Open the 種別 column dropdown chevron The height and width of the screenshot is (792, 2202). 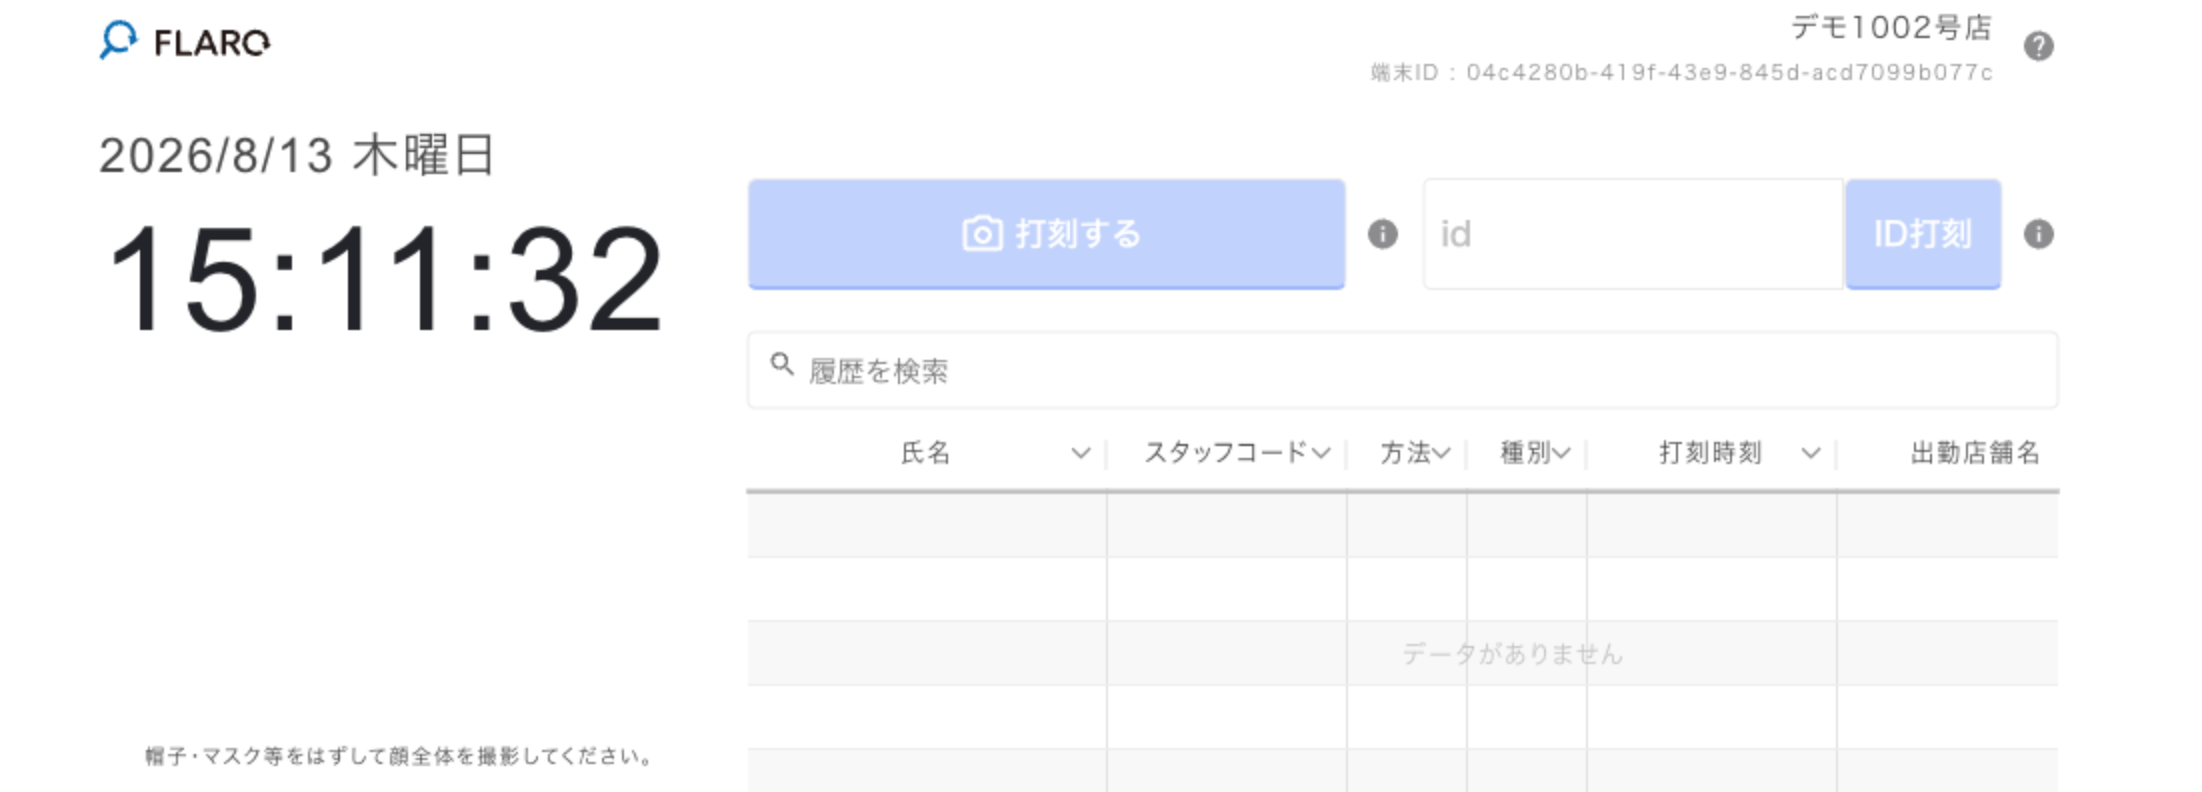pos(1561,453)
